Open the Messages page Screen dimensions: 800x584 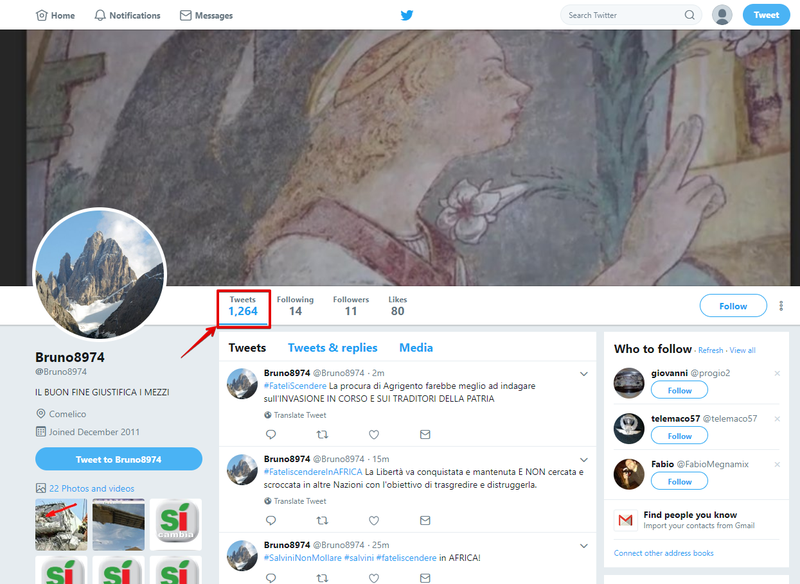(x=206, y=15)
